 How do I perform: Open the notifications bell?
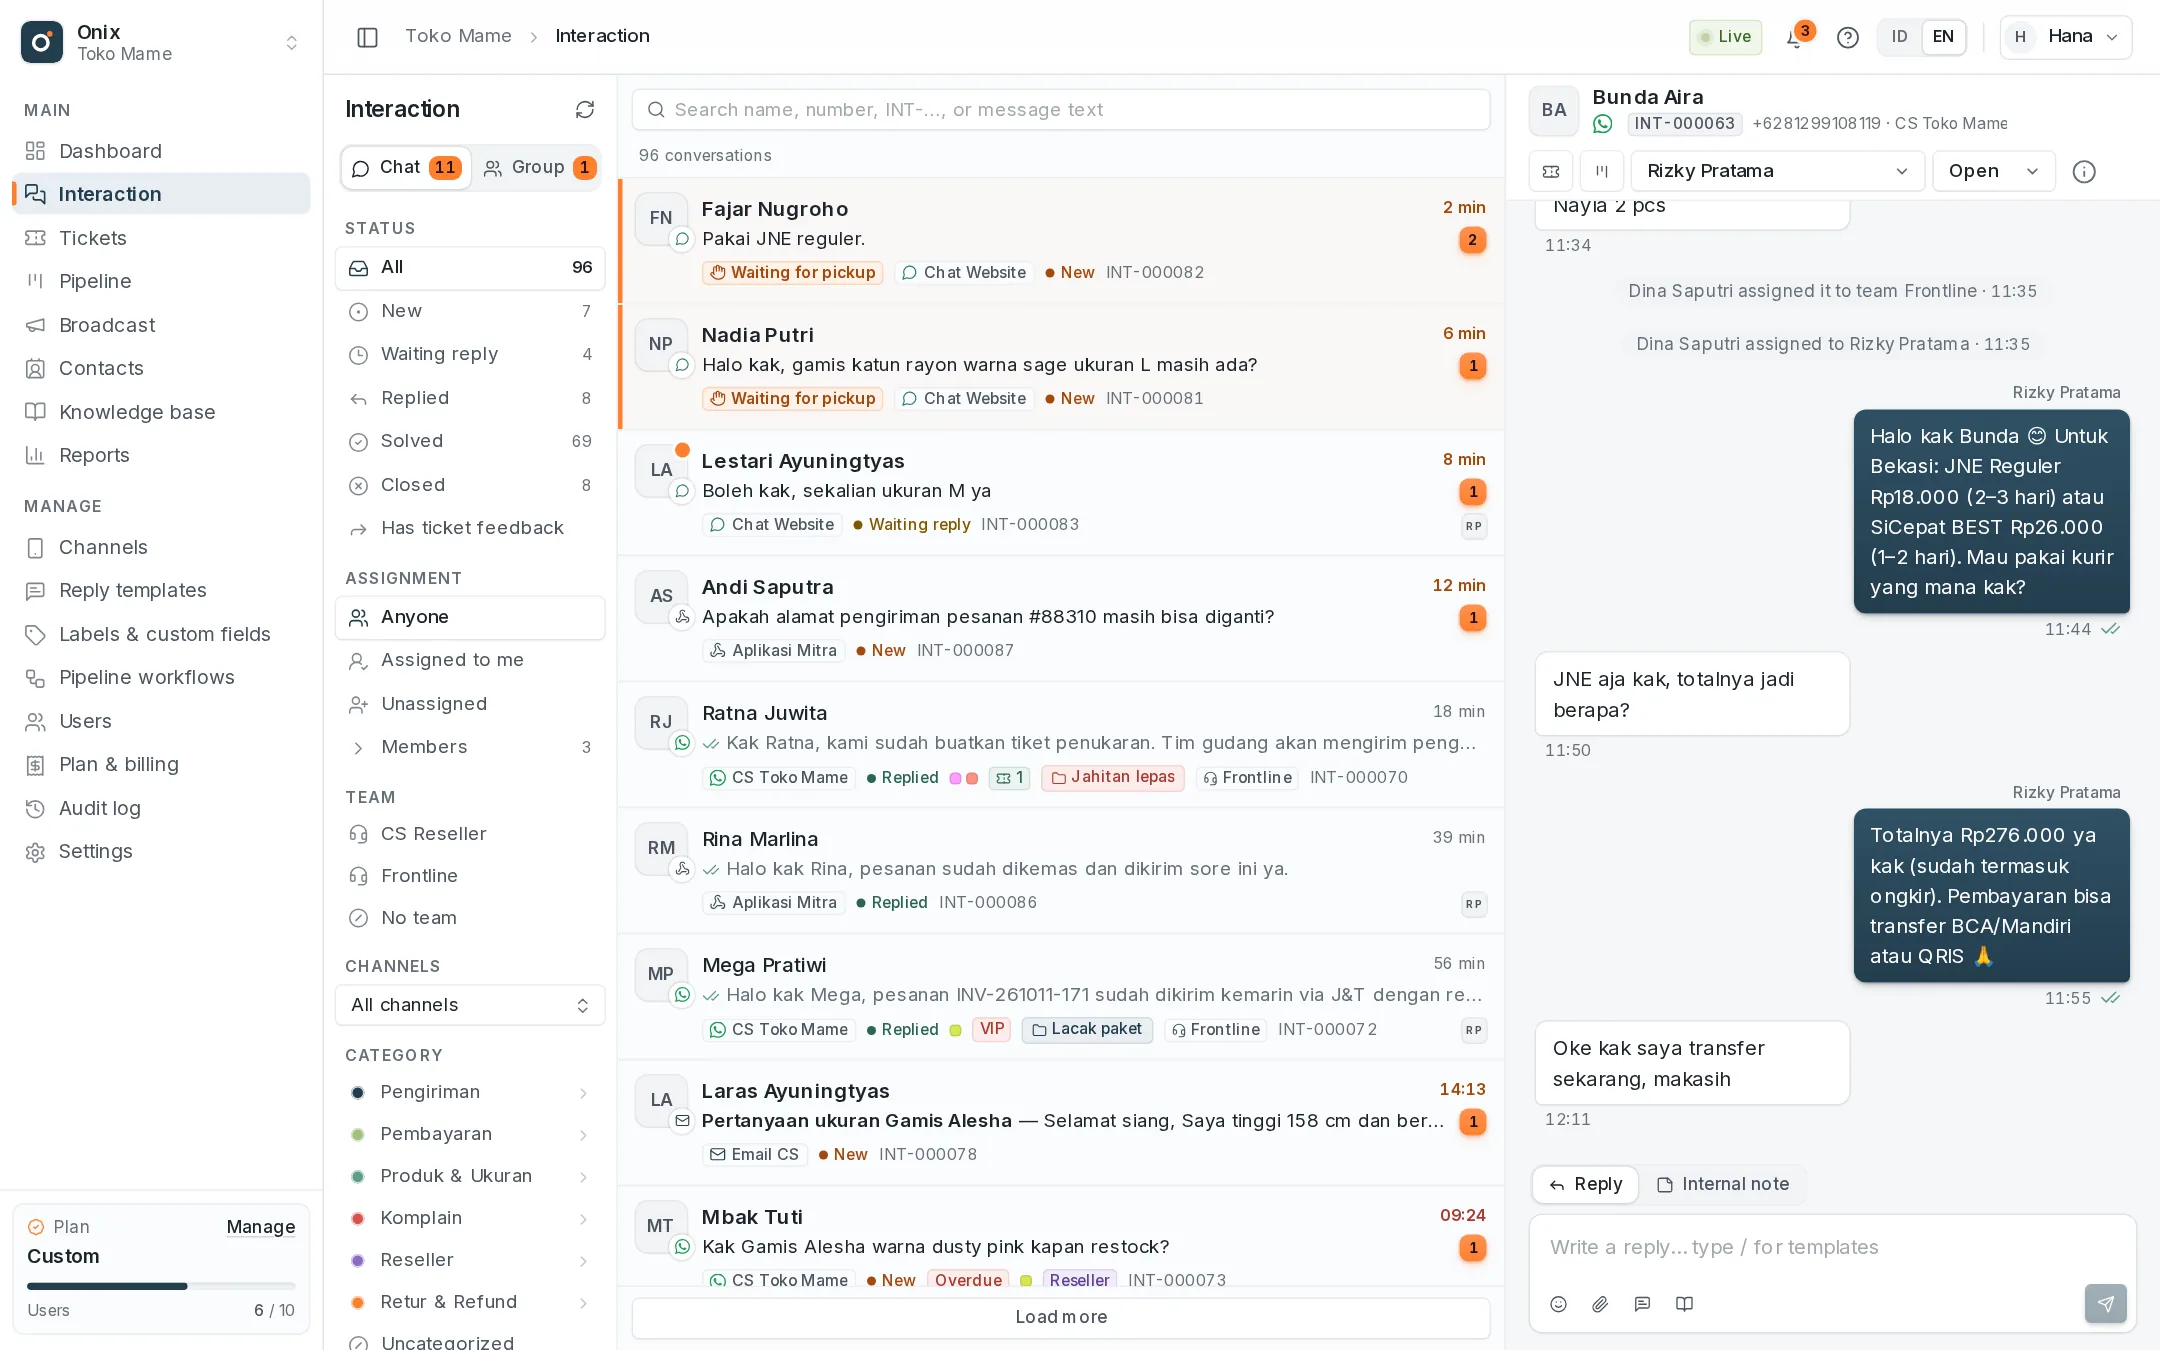1795,38
